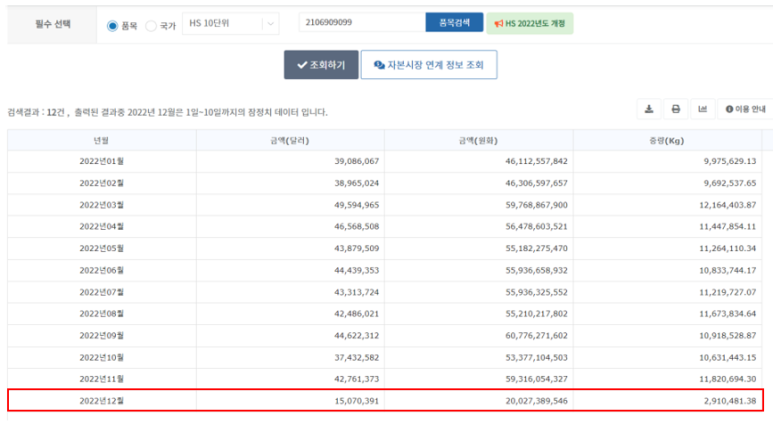Open the HS 2022년도 개정 notice
773x424 pixels.
(x=530, y=23)
